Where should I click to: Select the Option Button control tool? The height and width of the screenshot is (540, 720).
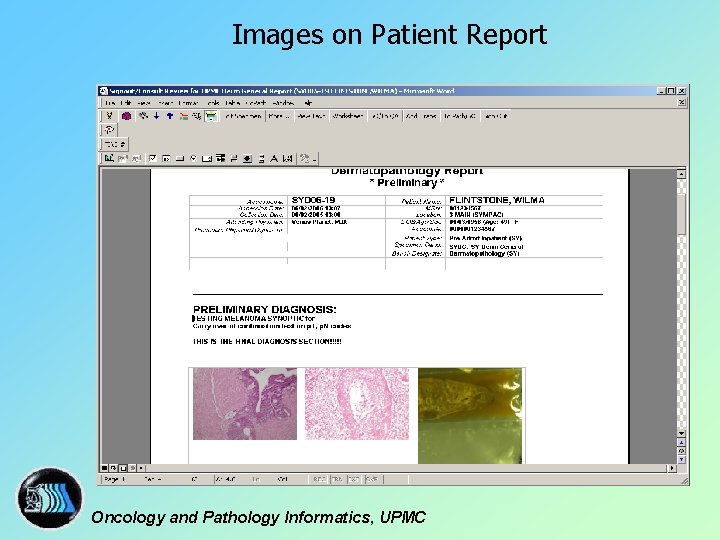(x=193, y=158)
